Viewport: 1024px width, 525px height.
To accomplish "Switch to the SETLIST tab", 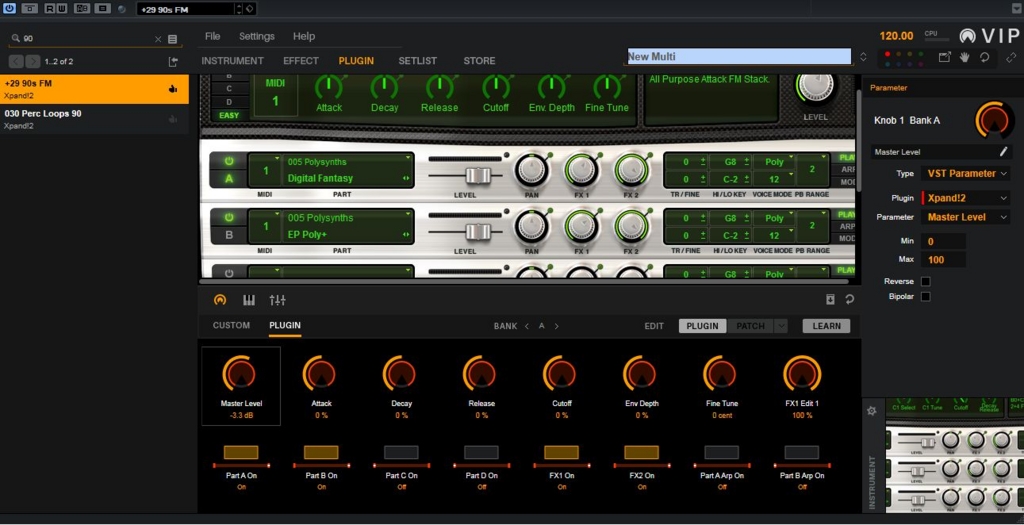I will click(418, 61).
